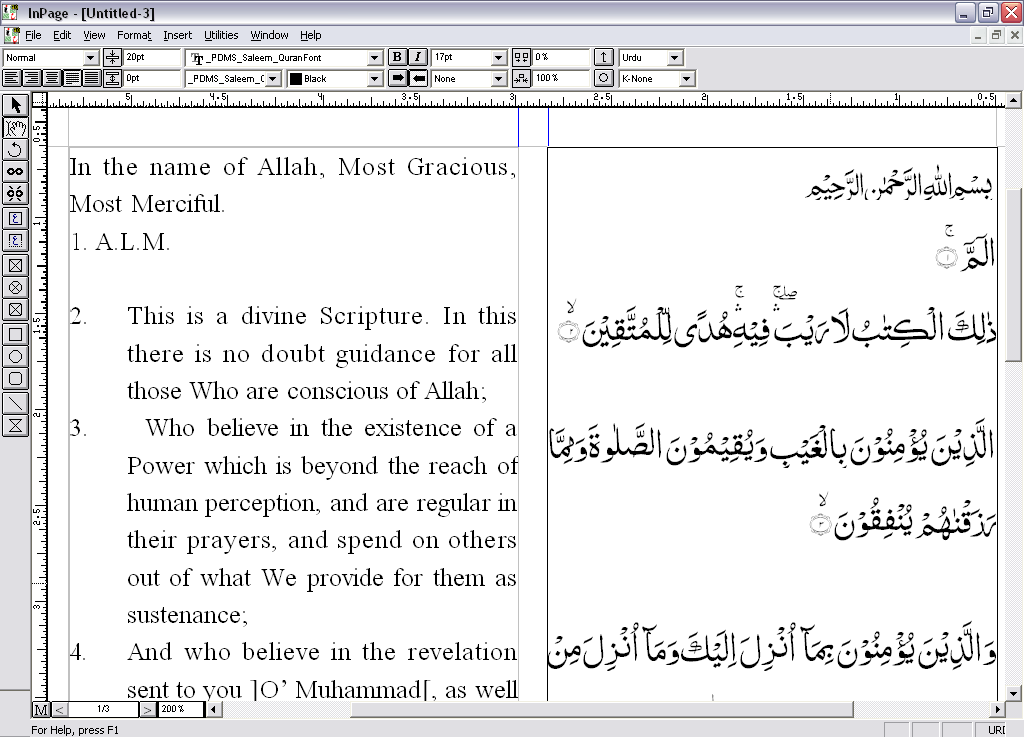Image resolution: width=1024 pixels, height=737 pixels.
Task: Open the Utilities menu
Action: click(221, 35)
